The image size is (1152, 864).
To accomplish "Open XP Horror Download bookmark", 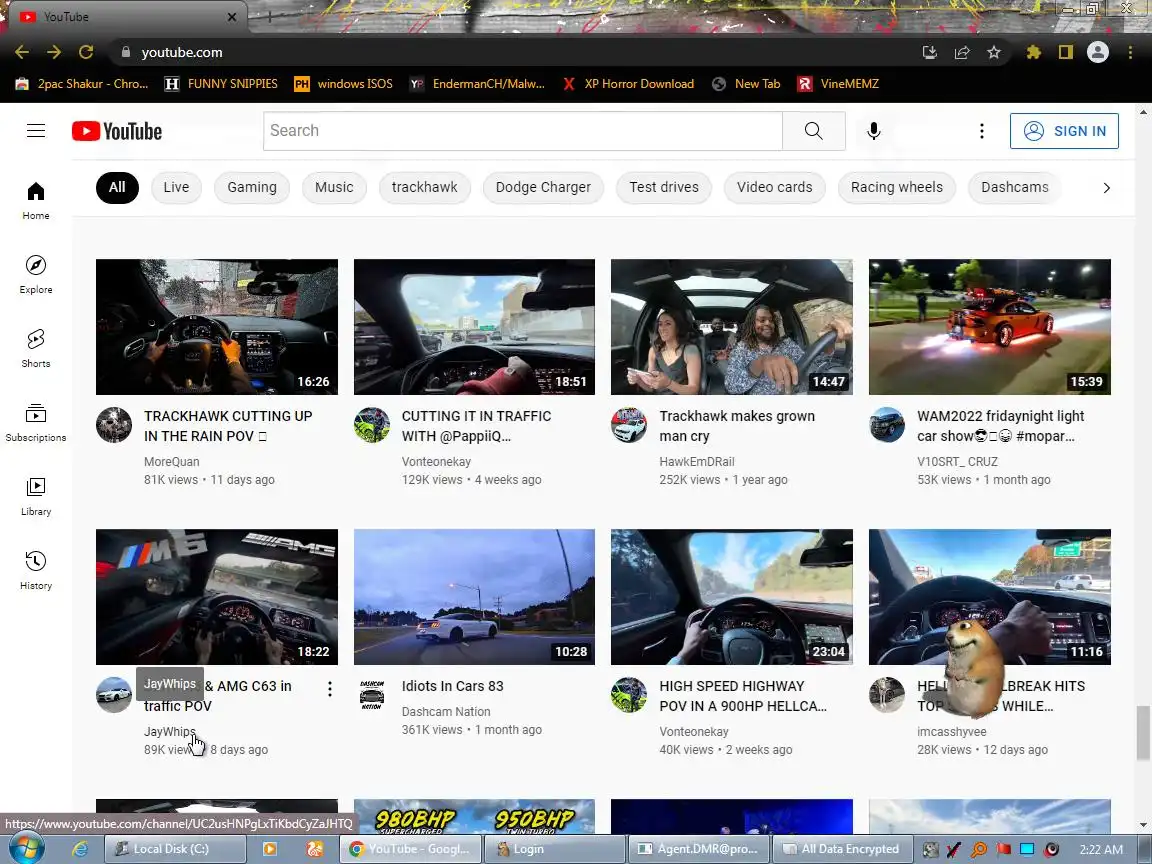I will point(628,84).
